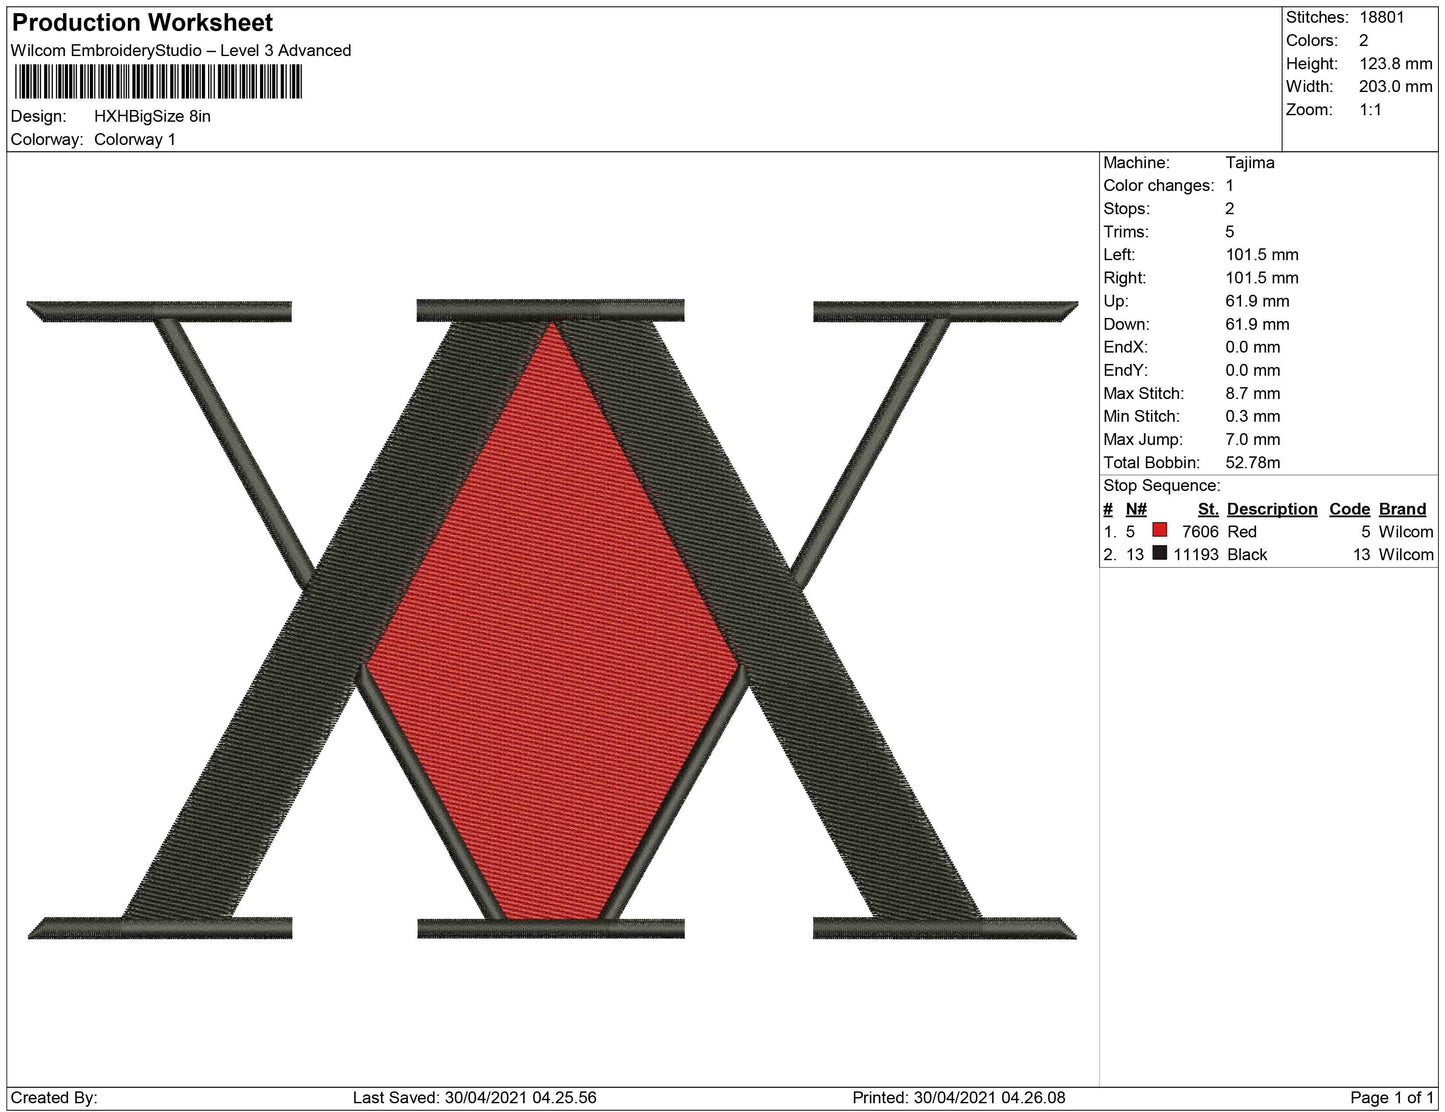Click the 'EndY:' label
1445x1112 pixels.
1126,369
